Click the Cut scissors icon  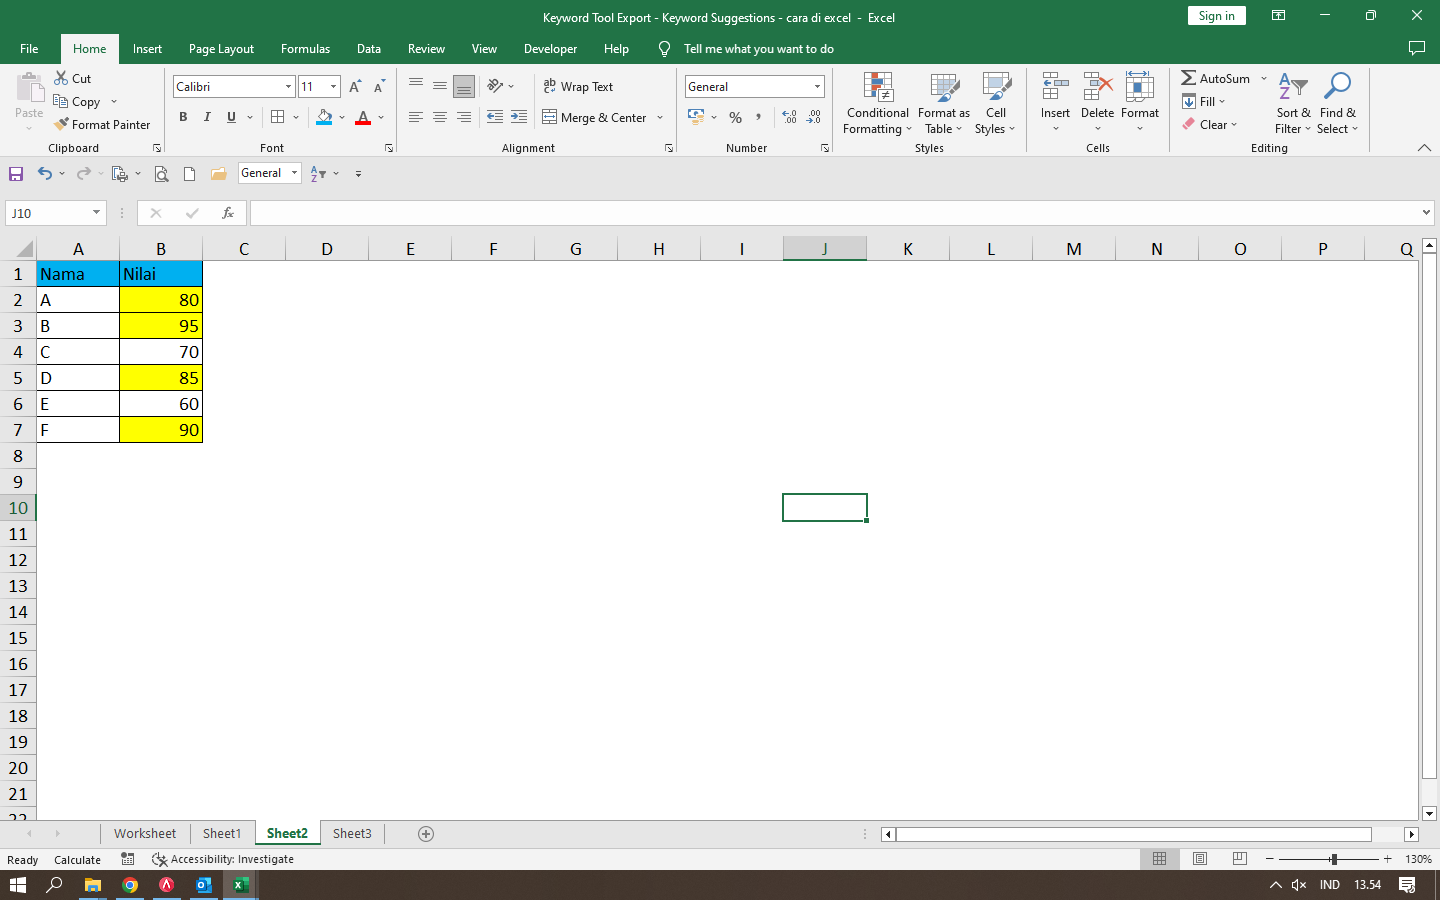coord(61,78)
